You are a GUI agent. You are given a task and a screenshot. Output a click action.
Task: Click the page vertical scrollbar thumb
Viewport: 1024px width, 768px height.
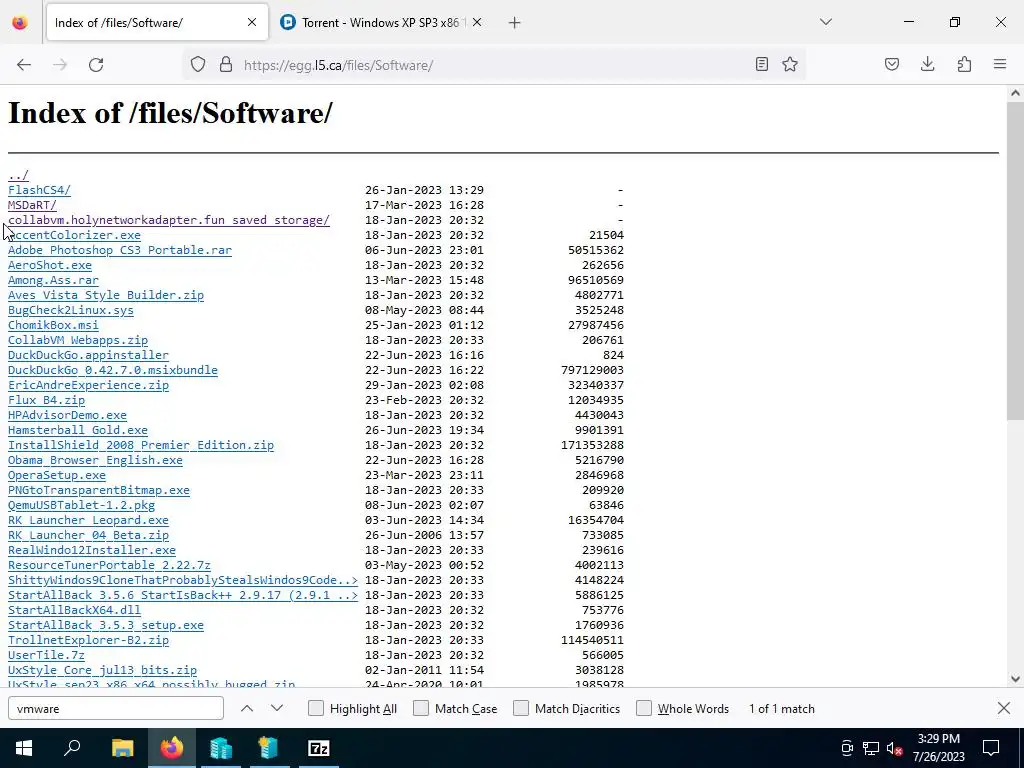[x=1016, y=261]
